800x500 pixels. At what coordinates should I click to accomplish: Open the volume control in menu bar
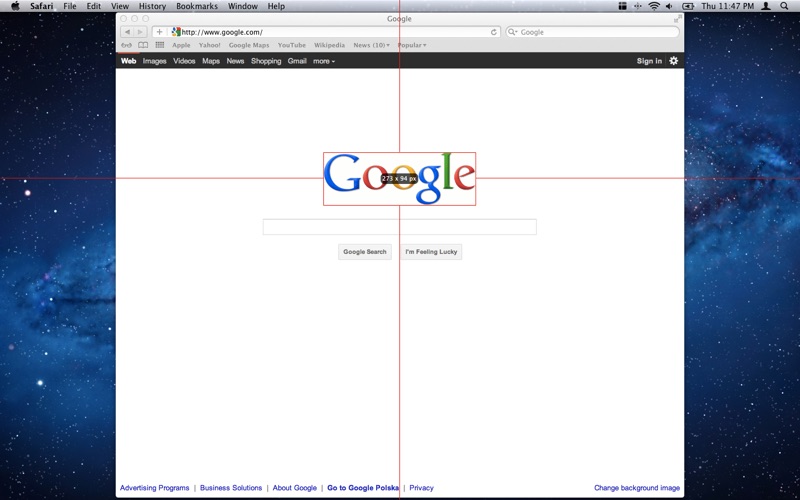[x=669, y=6]
